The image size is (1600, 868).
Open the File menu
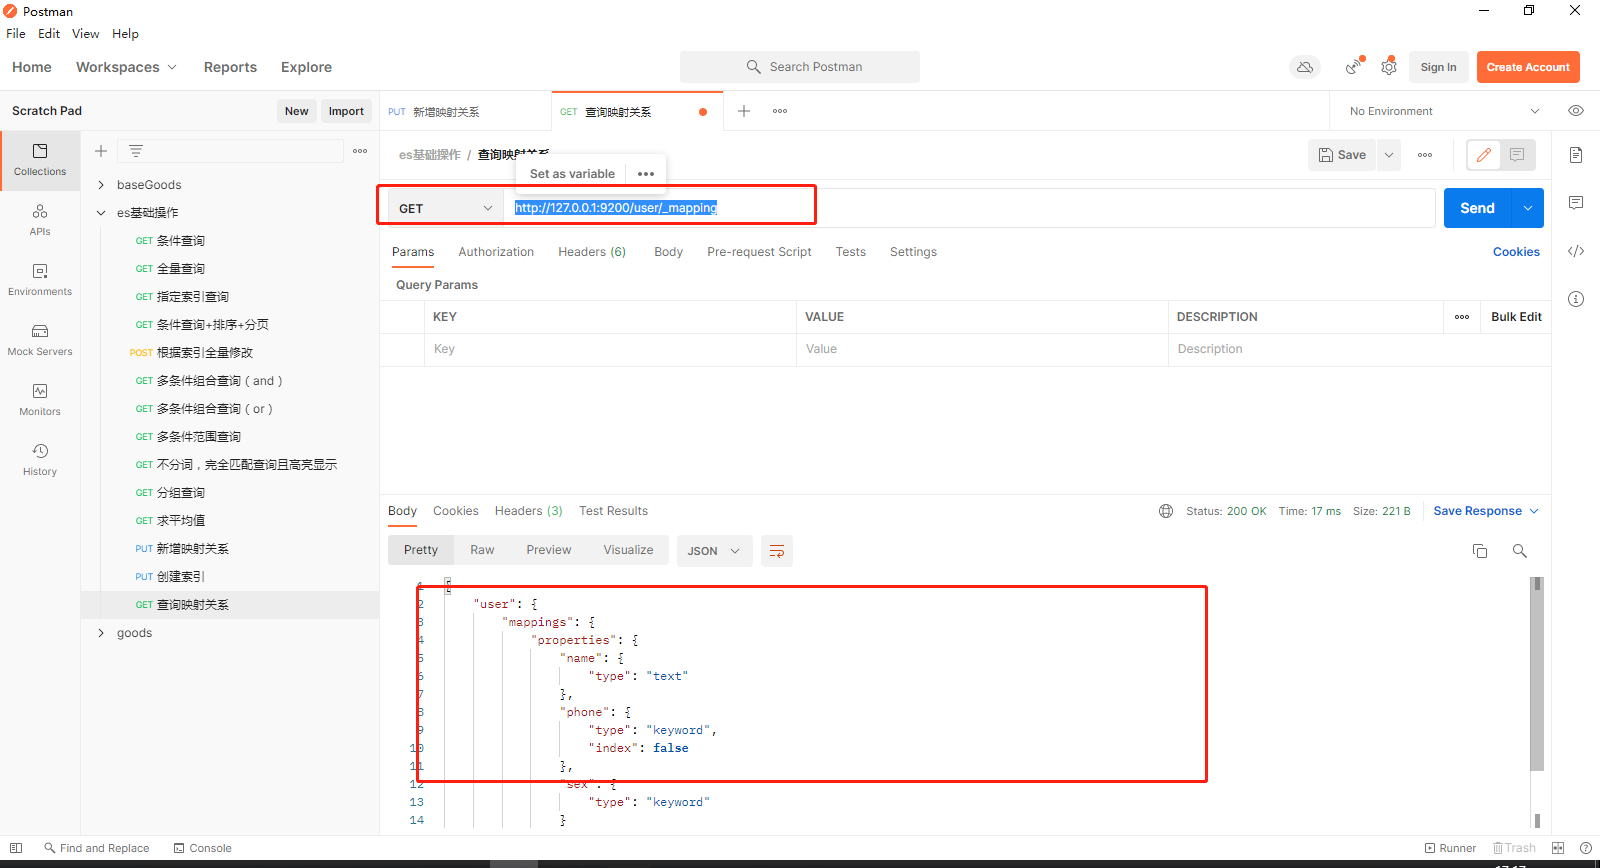(x=16, y=33)
